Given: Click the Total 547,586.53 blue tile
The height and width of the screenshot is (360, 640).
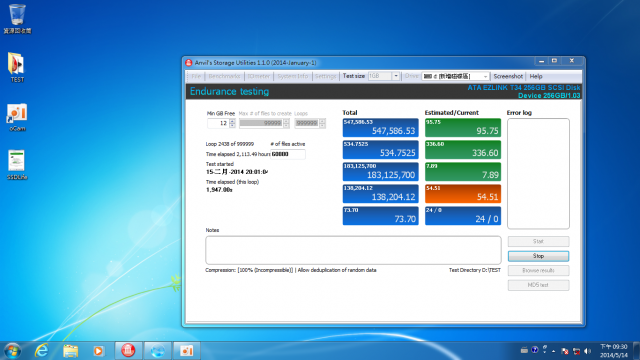Looking at the screenshot, I should pos(380,128).
